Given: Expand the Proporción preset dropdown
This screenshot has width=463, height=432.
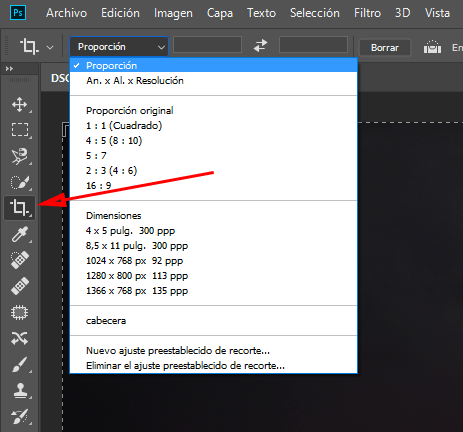Looking at the screenshot, I should point(119,47).
